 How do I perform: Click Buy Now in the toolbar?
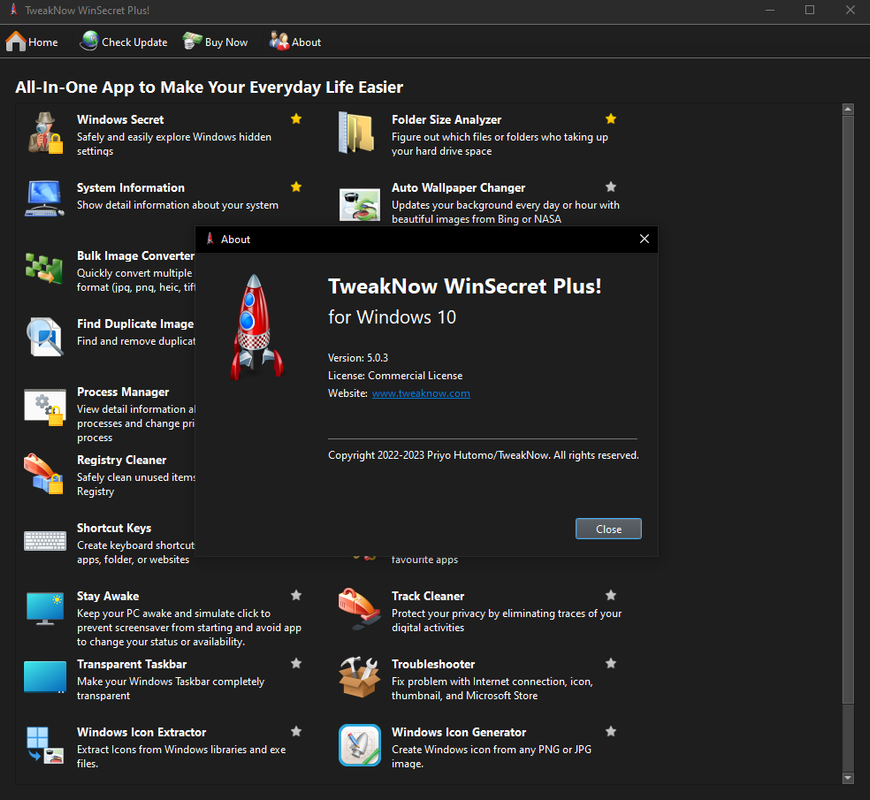(215, 42)
